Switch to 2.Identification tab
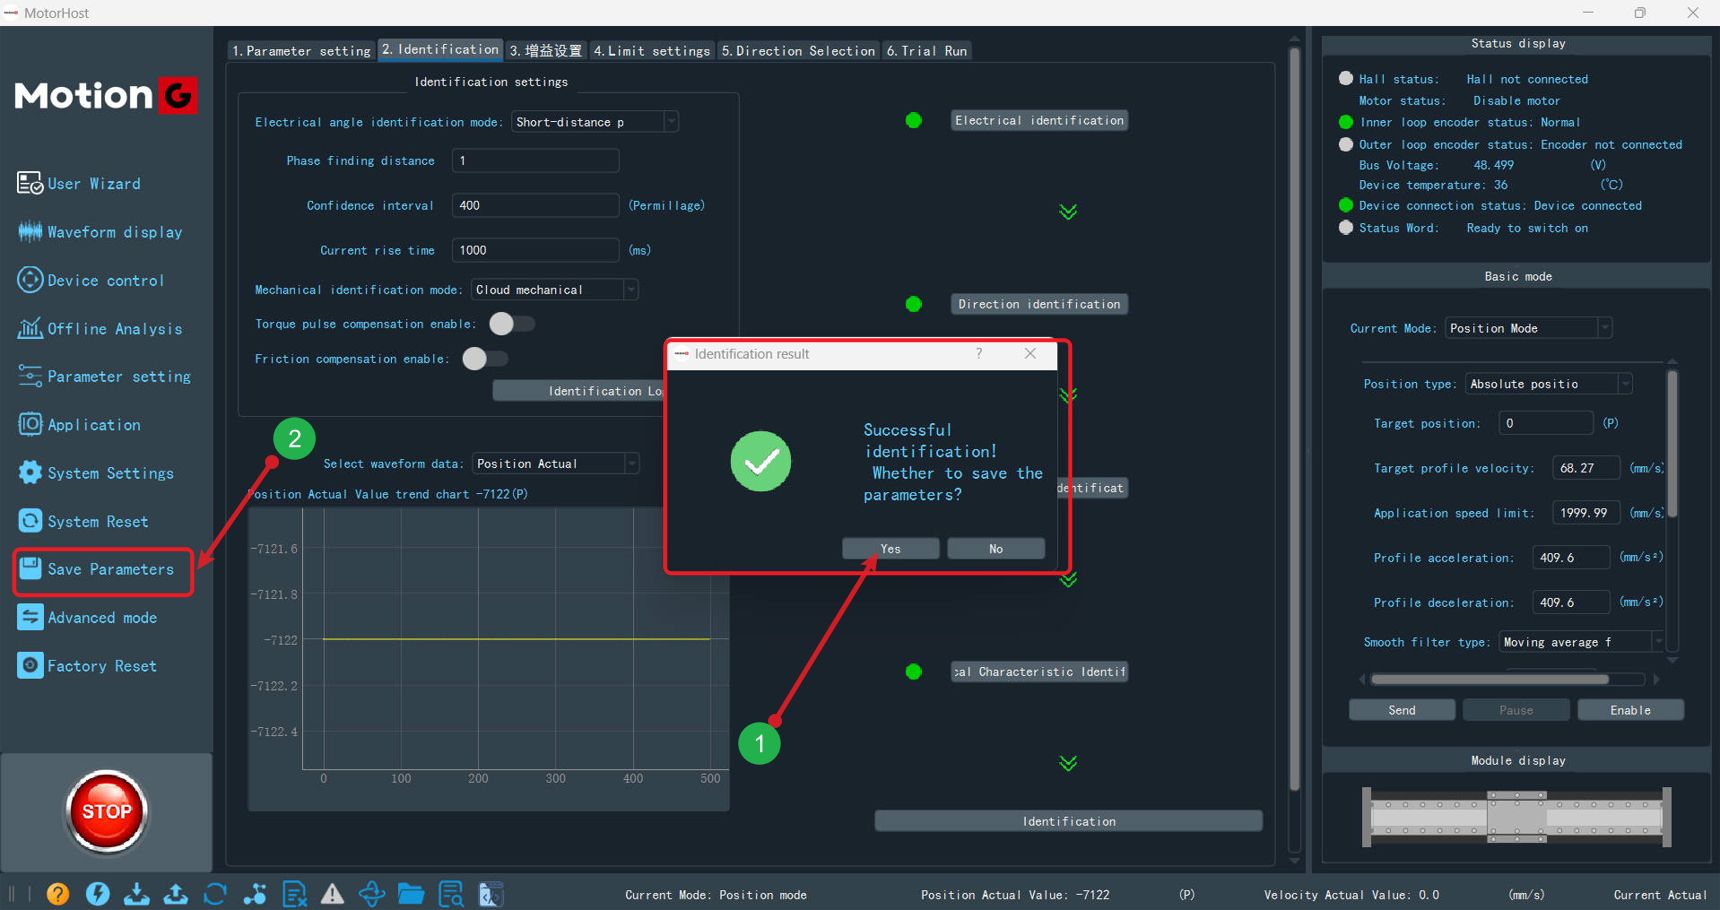This screenshot has height=910, width=1720. 440,50
